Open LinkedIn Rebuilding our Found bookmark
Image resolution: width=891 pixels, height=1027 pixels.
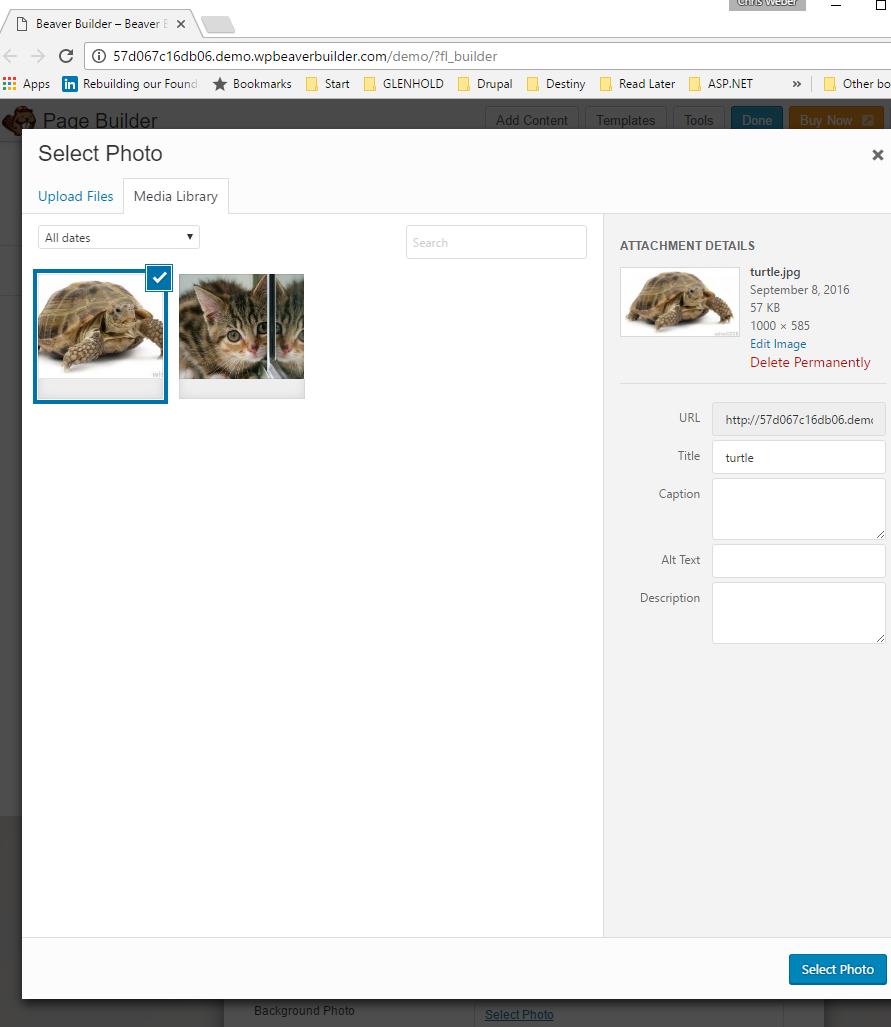[x=130, y=84]
